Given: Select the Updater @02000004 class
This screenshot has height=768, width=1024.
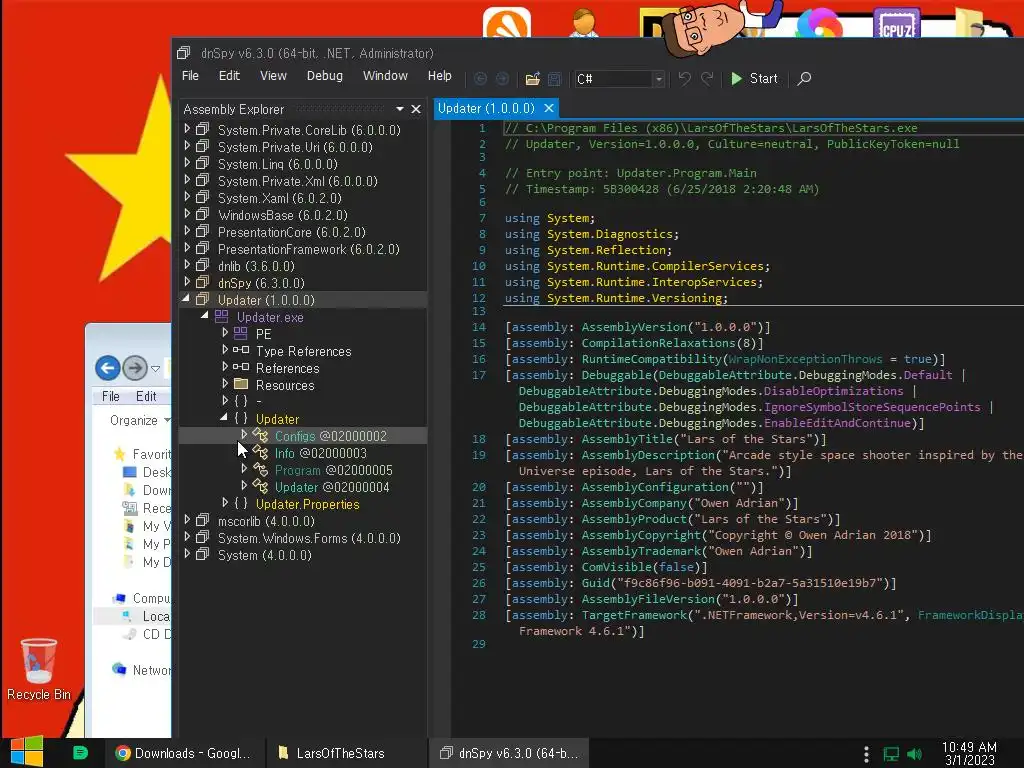Looking at the screenshot, I should pos(332,487).
